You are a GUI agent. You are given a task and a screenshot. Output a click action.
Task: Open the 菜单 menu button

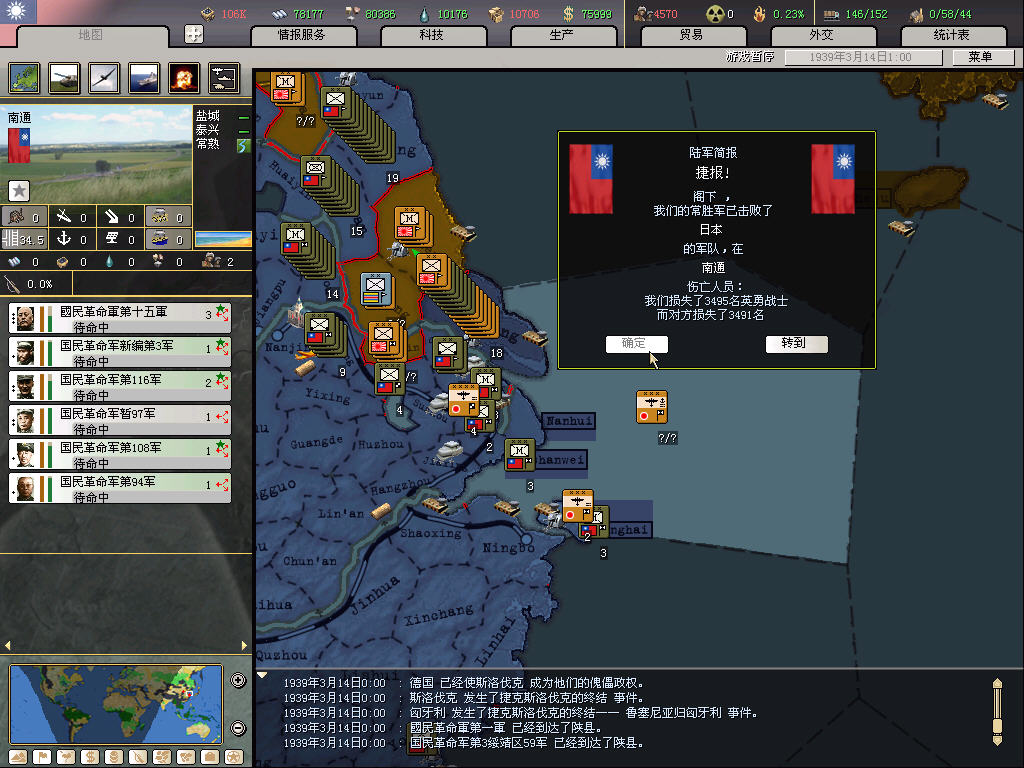point(982,57)
